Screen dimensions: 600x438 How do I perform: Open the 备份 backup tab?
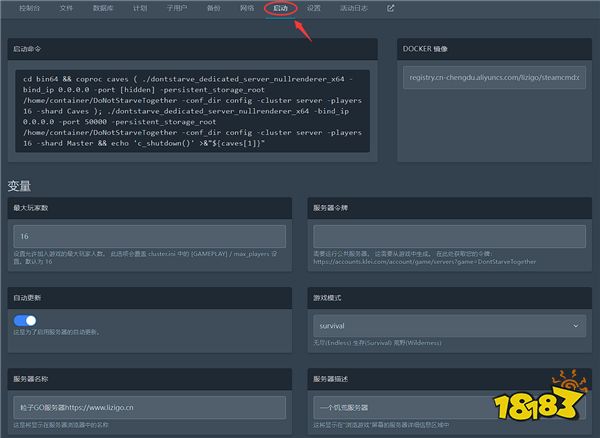[213, 8]
